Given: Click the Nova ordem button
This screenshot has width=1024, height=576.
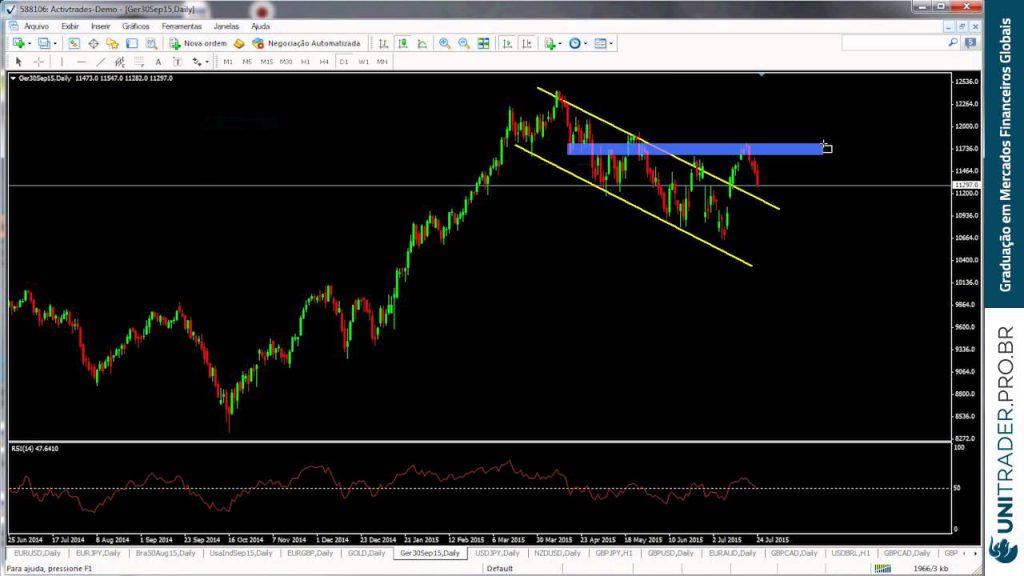Looking at the screenshot, I should (199, 43).
